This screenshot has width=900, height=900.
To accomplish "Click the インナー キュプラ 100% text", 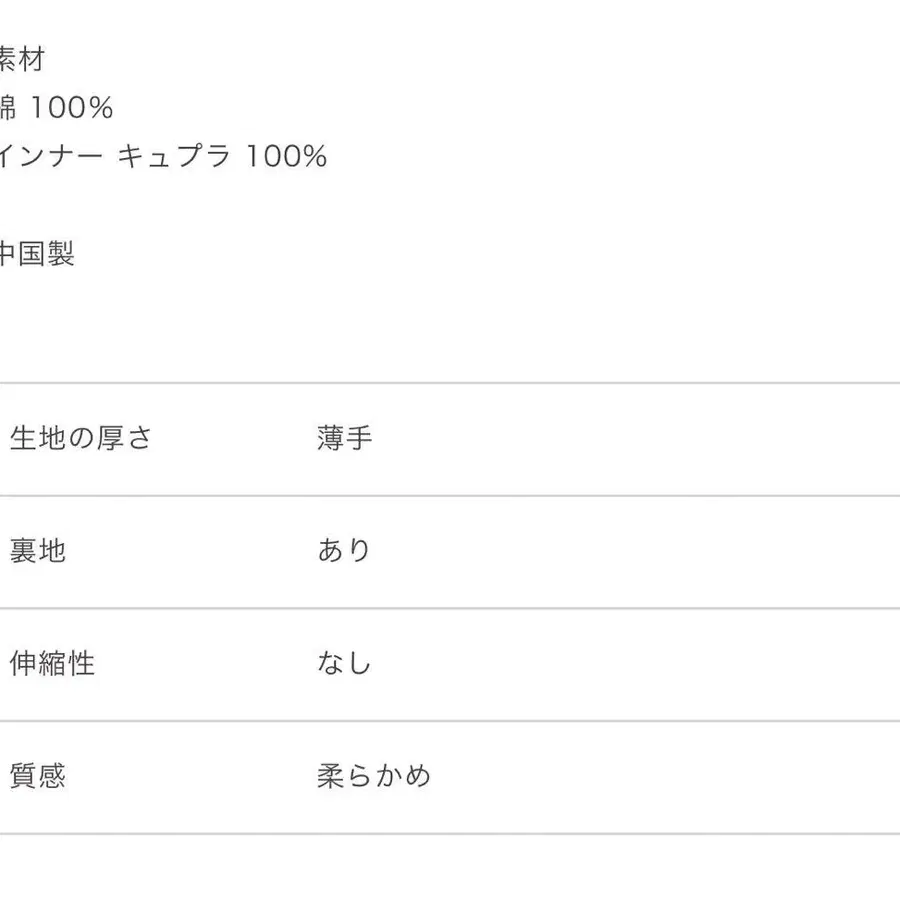I will 163,156.
